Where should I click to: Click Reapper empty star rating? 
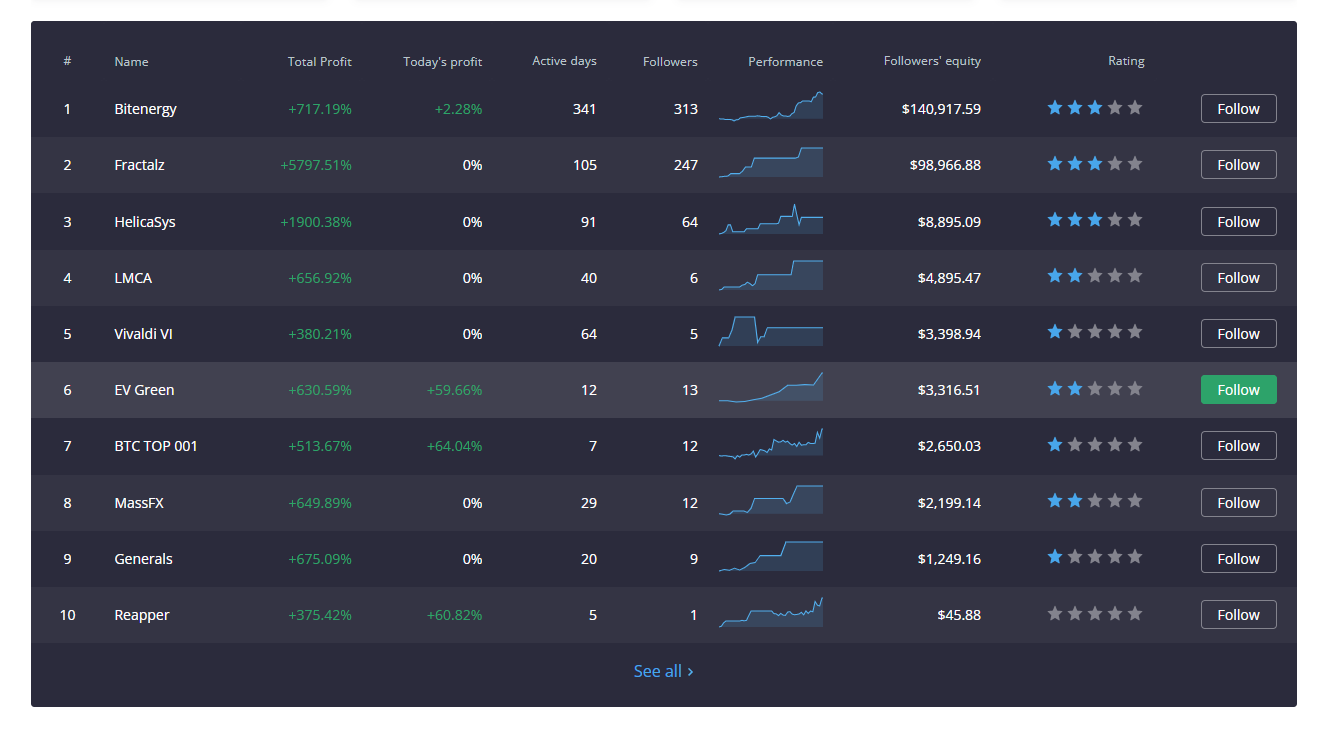(1095, 614)
